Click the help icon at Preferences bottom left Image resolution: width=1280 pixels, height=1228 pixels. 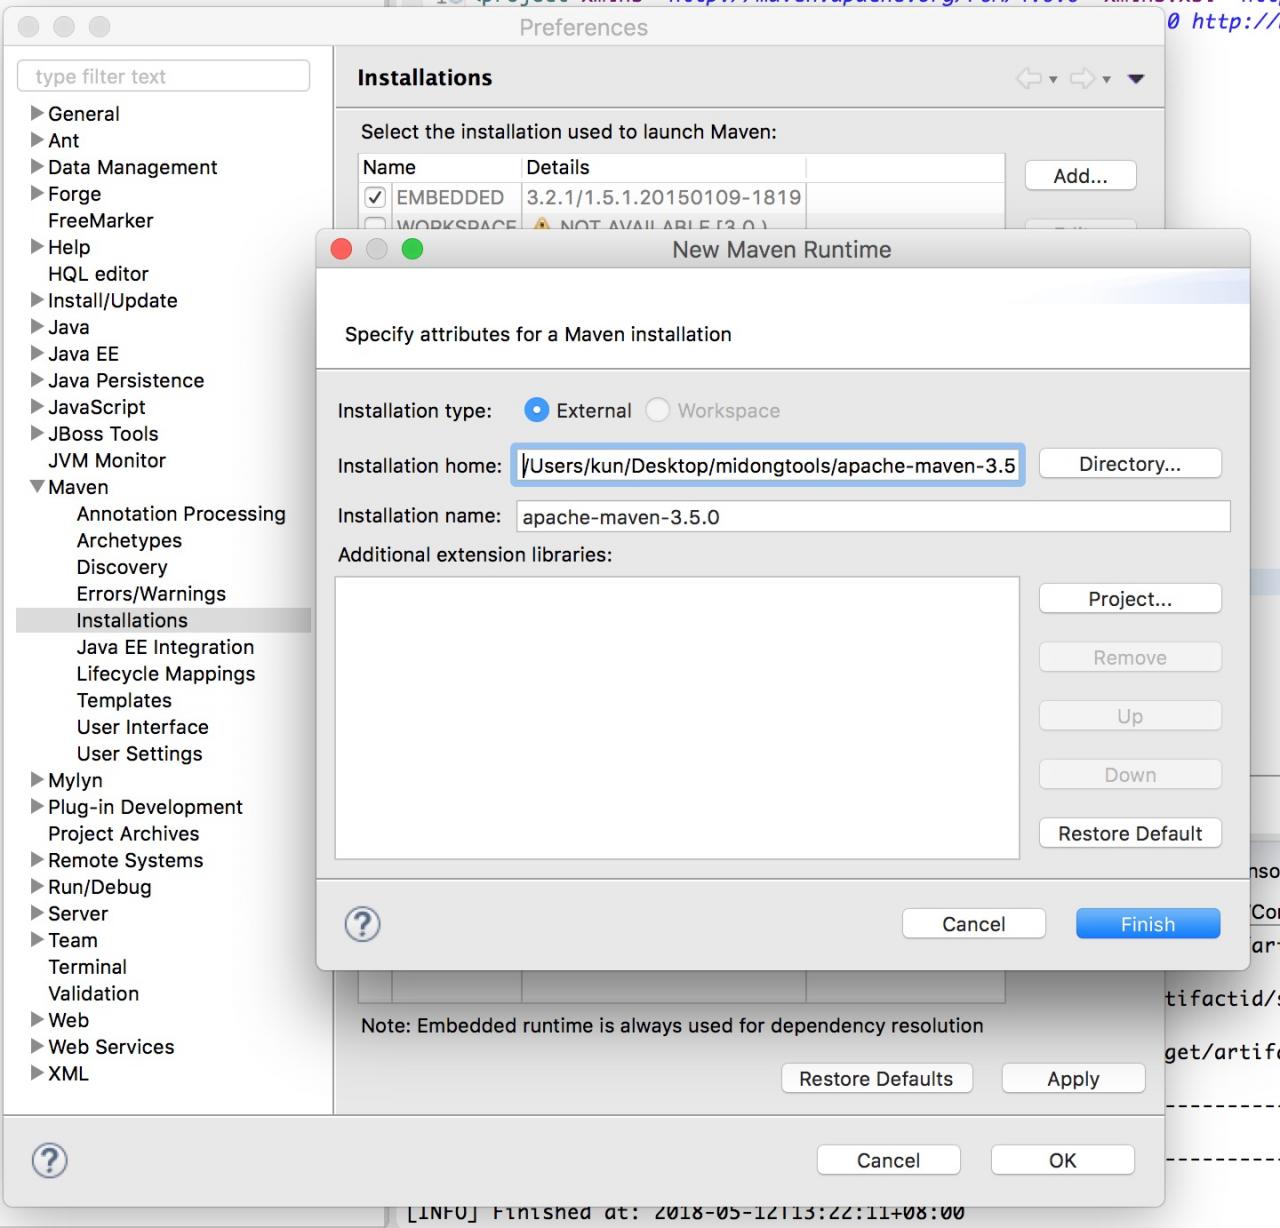(50, 1160)
